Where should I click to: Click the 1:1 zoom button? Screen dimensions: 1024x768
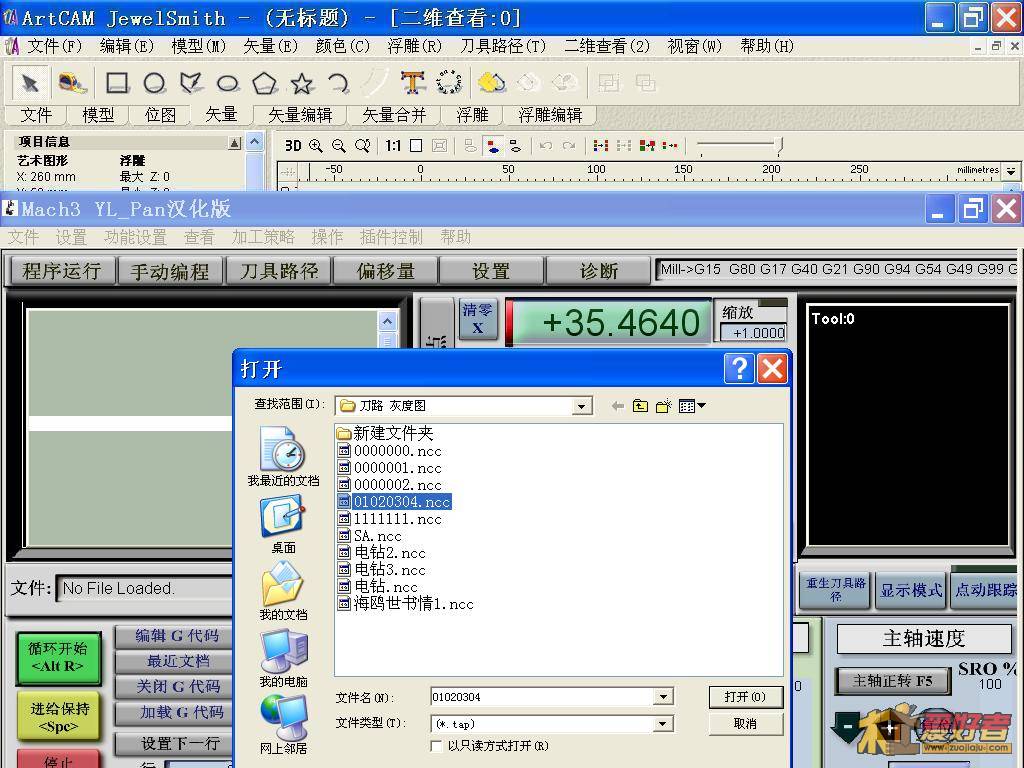[393, 146]
